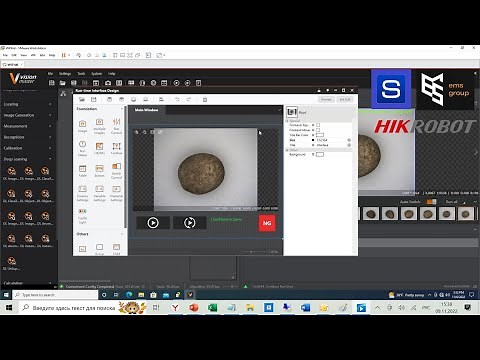Click the Exit Edit button
The width and height of the screenshot is (480, 360).
[345, 99]
